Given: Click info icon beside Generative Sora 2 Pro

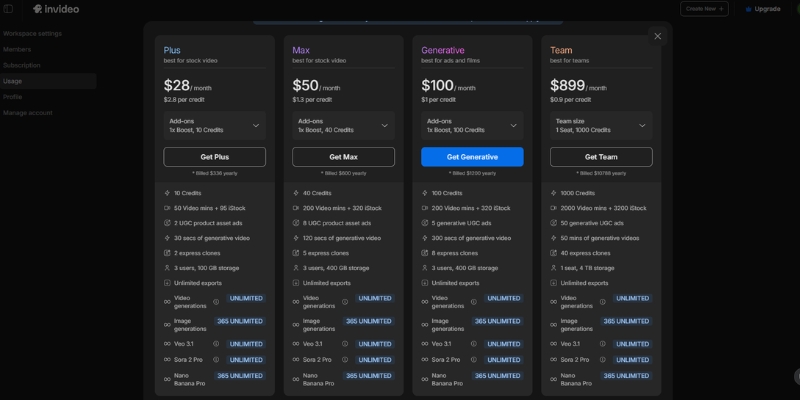Looking at the screenshot, I should pyautogui.click(x=473, y=360).
